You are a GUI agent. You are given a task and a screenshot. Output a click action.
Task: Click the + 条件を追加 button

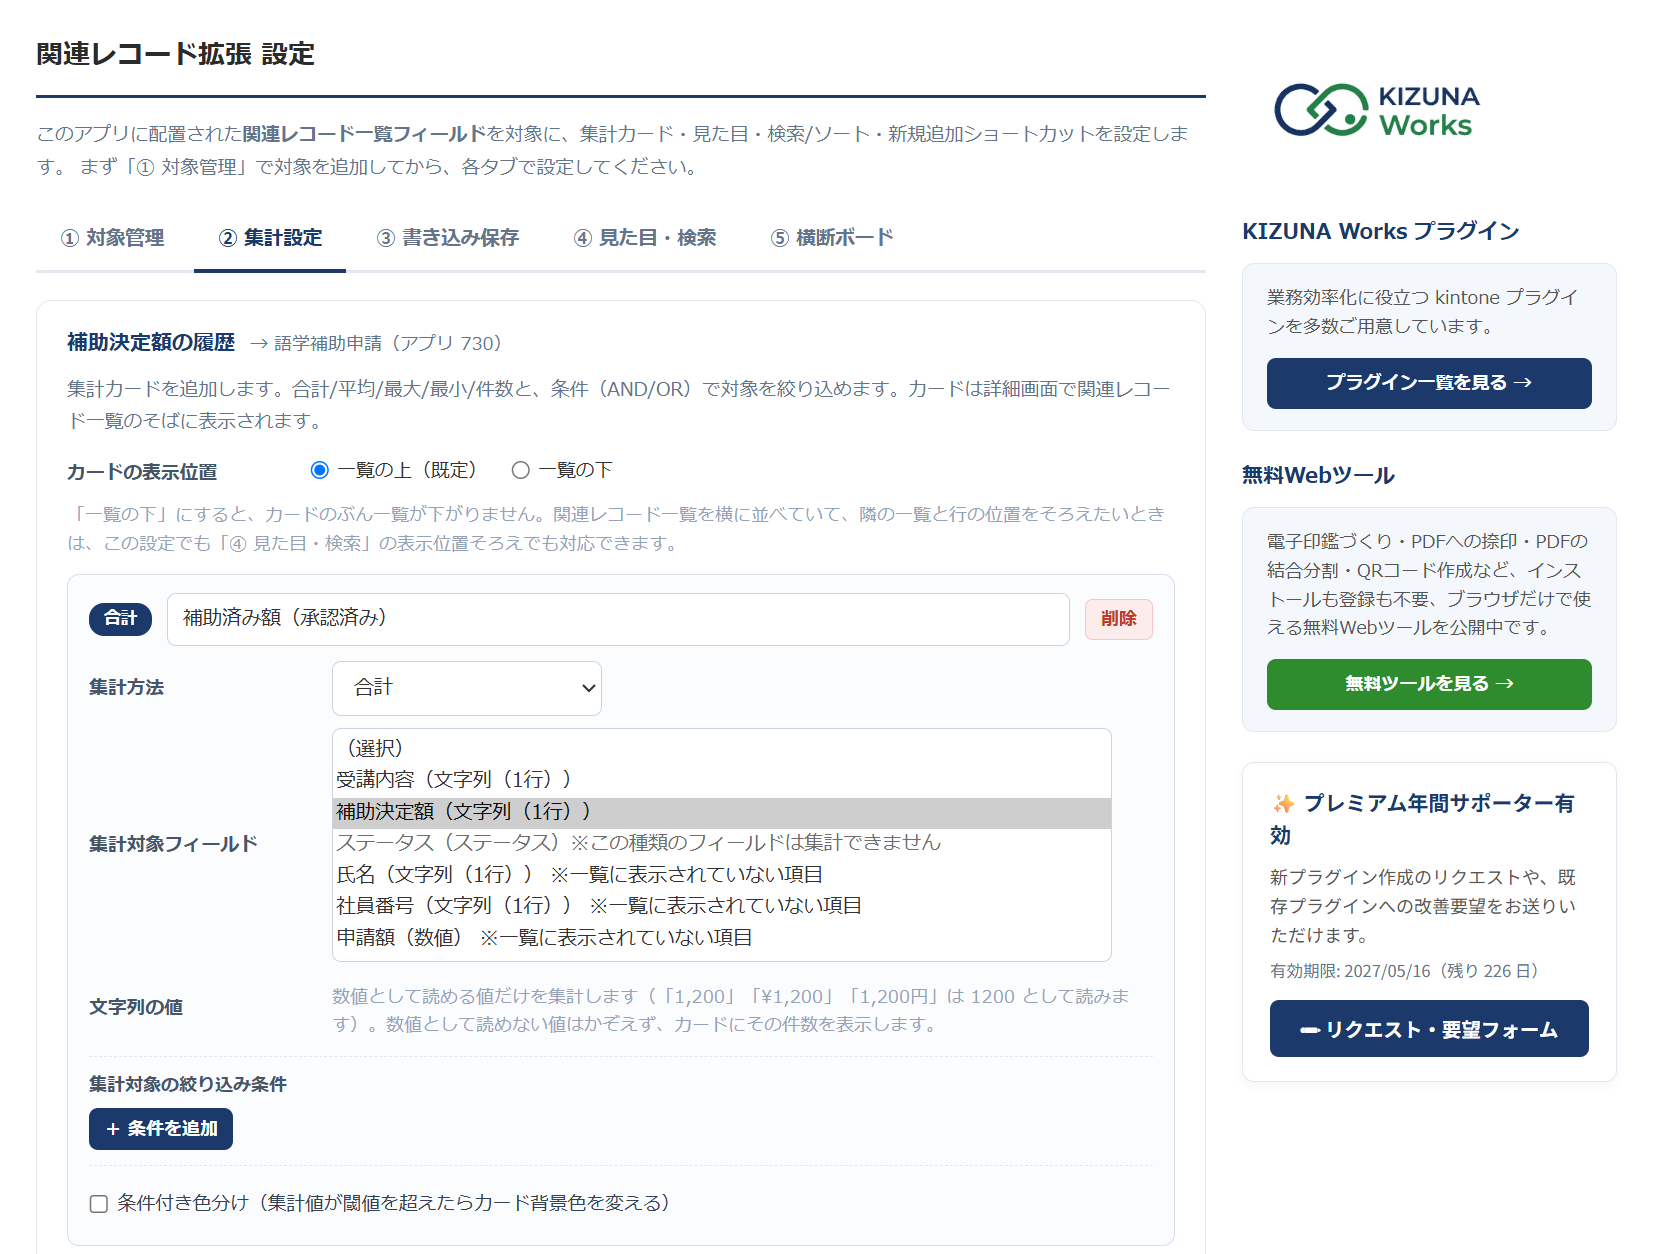(x=161, y=1129)
